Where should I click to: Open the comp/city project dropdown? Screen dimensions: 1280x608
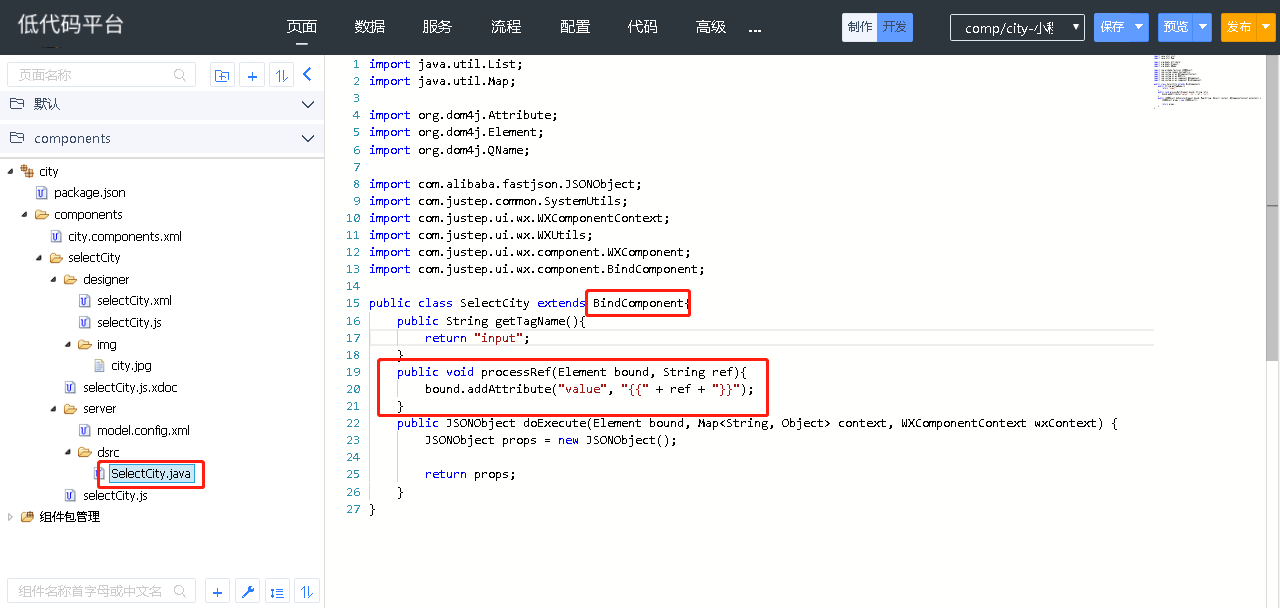click(1017, 28)
